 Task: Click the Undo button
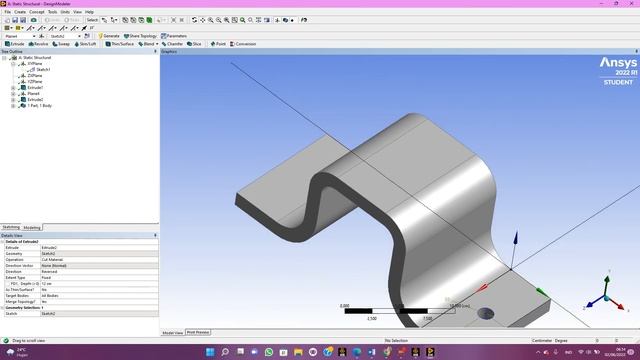(52, 20)
